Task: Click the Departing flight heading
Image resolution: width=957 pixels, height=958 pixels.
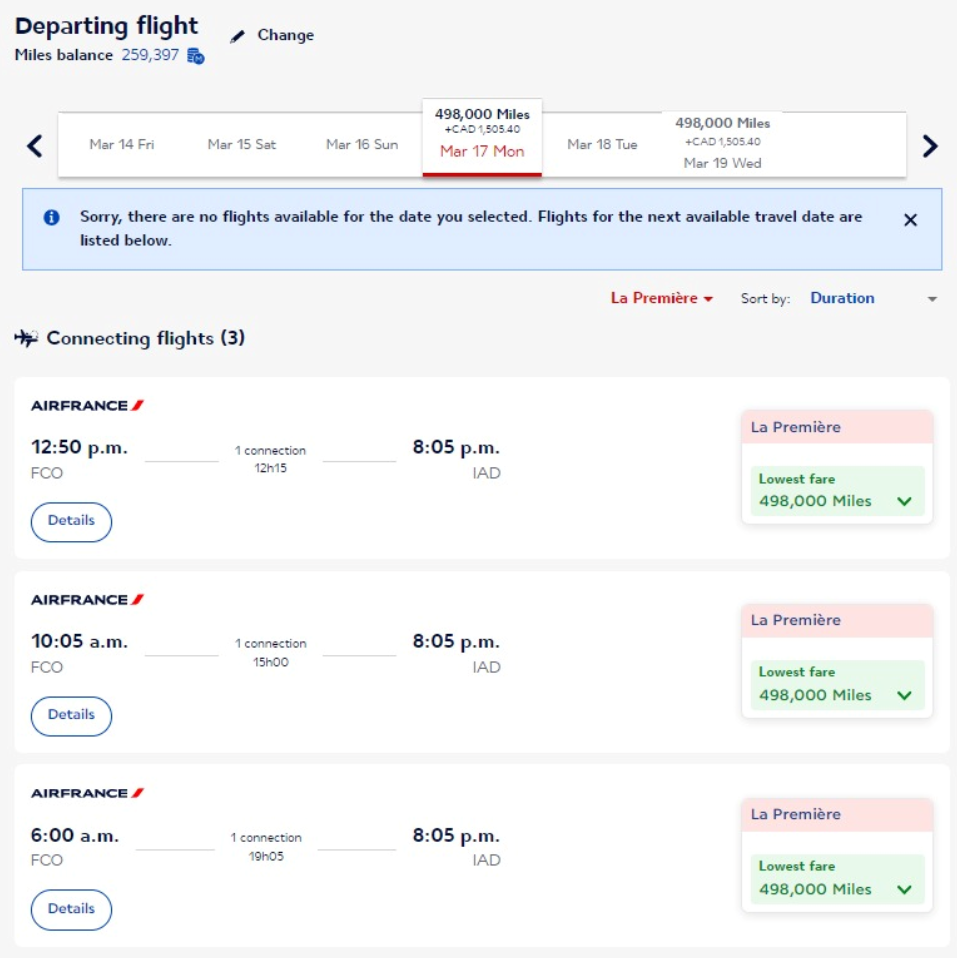Action: click(106, 26)
